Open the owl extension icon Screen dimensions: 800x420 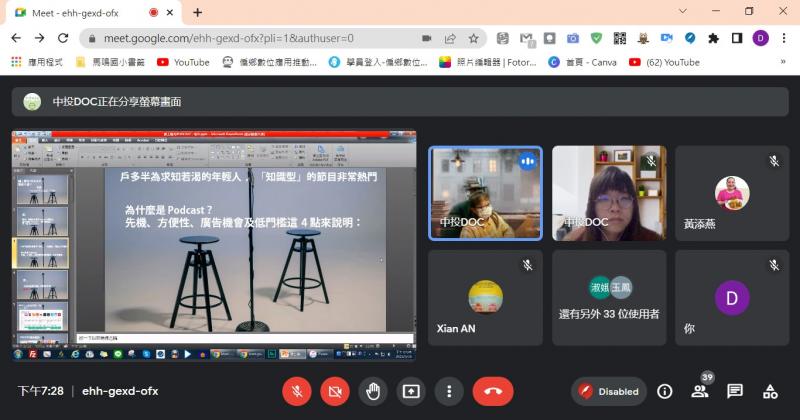tap(643, 38)
